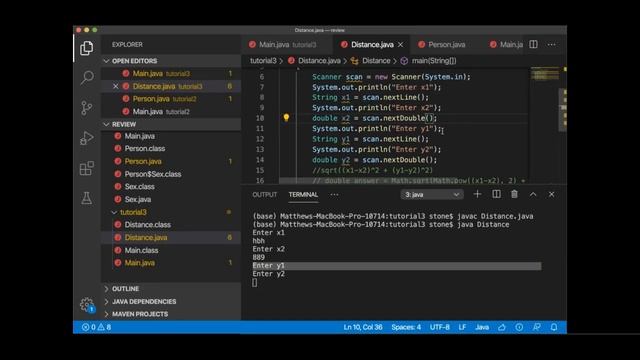This screenshot has width=640, height=360.
Task: Open Sex.java file
Action: [171, 199]
